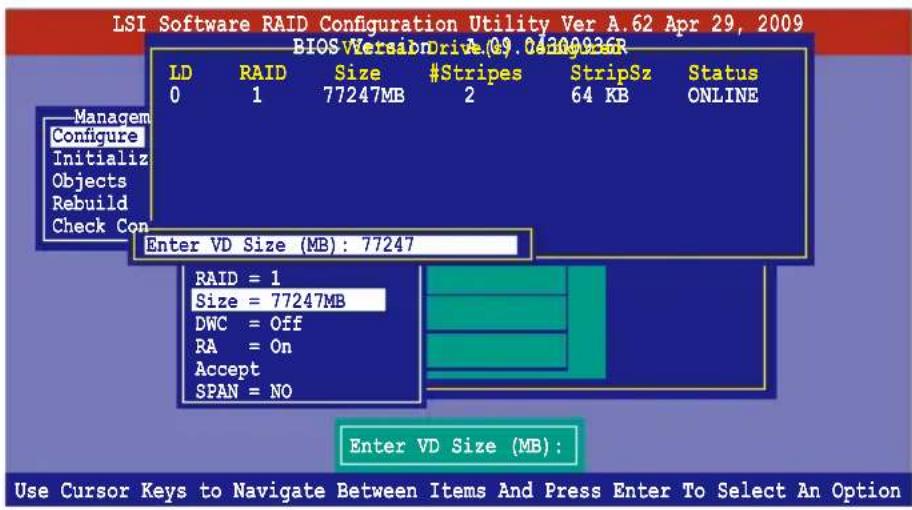The image size is (912, 510).
Task: Click the Enter VD Size input field
Action: click(330, 245)
